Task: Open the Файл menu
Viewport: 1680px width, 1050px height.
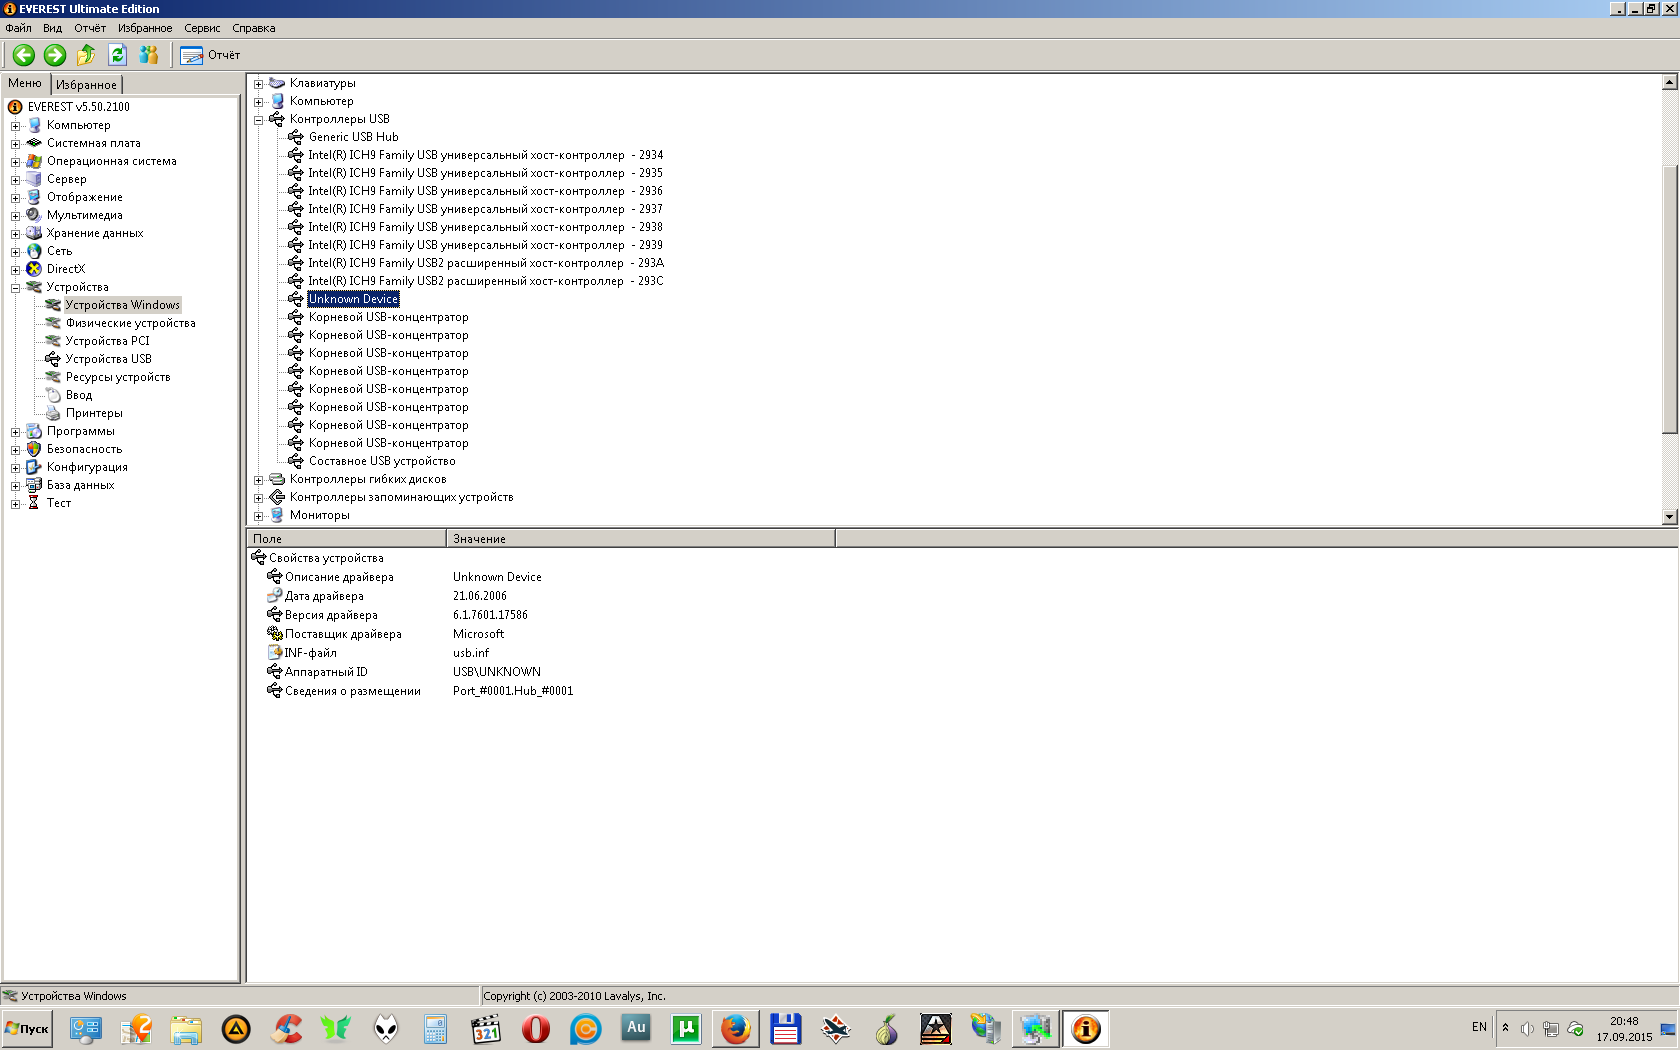Action: (x=18, y=28)
